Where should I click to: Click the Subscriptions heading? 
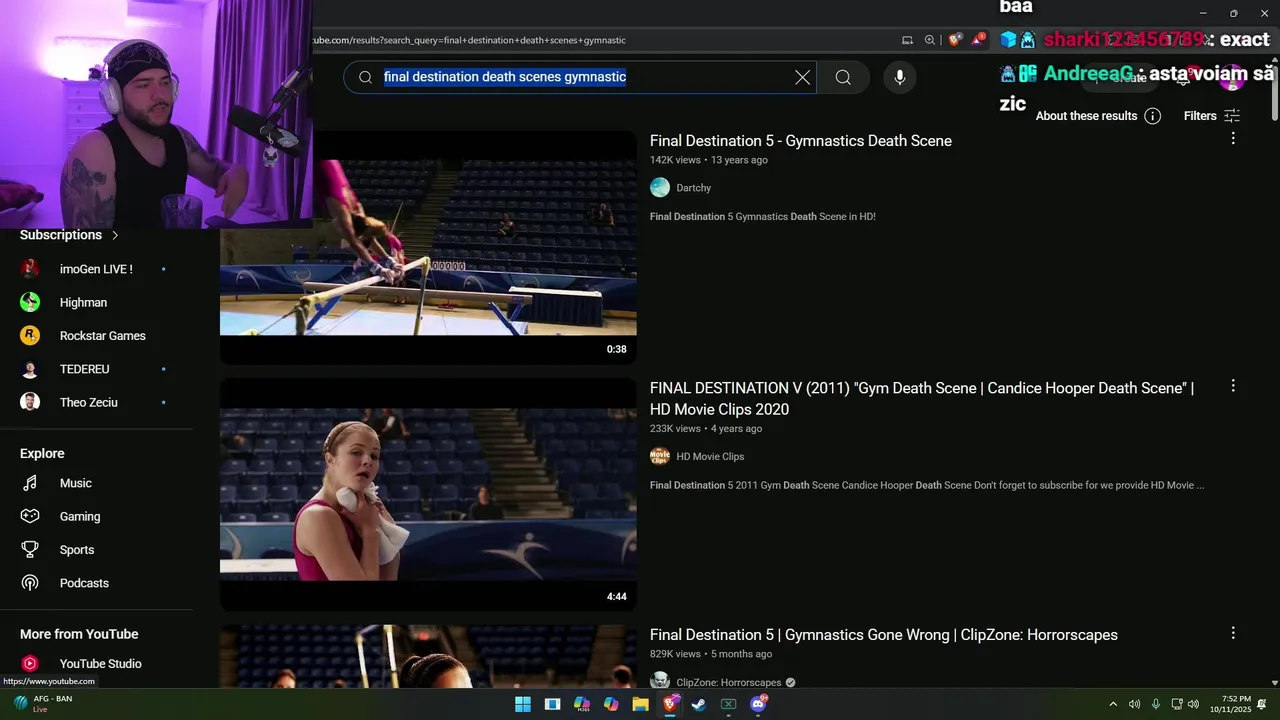point(61,235)
